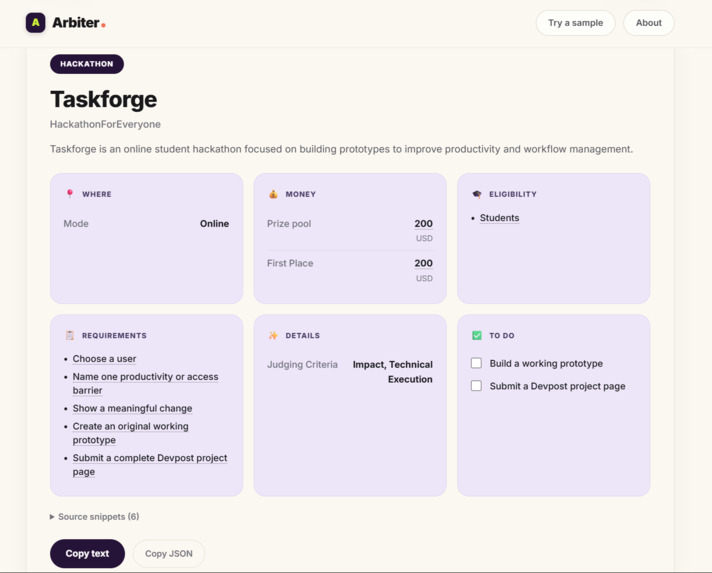Click the DETAILS card heading
712x573 pixels.
click(x=302, y=336)
